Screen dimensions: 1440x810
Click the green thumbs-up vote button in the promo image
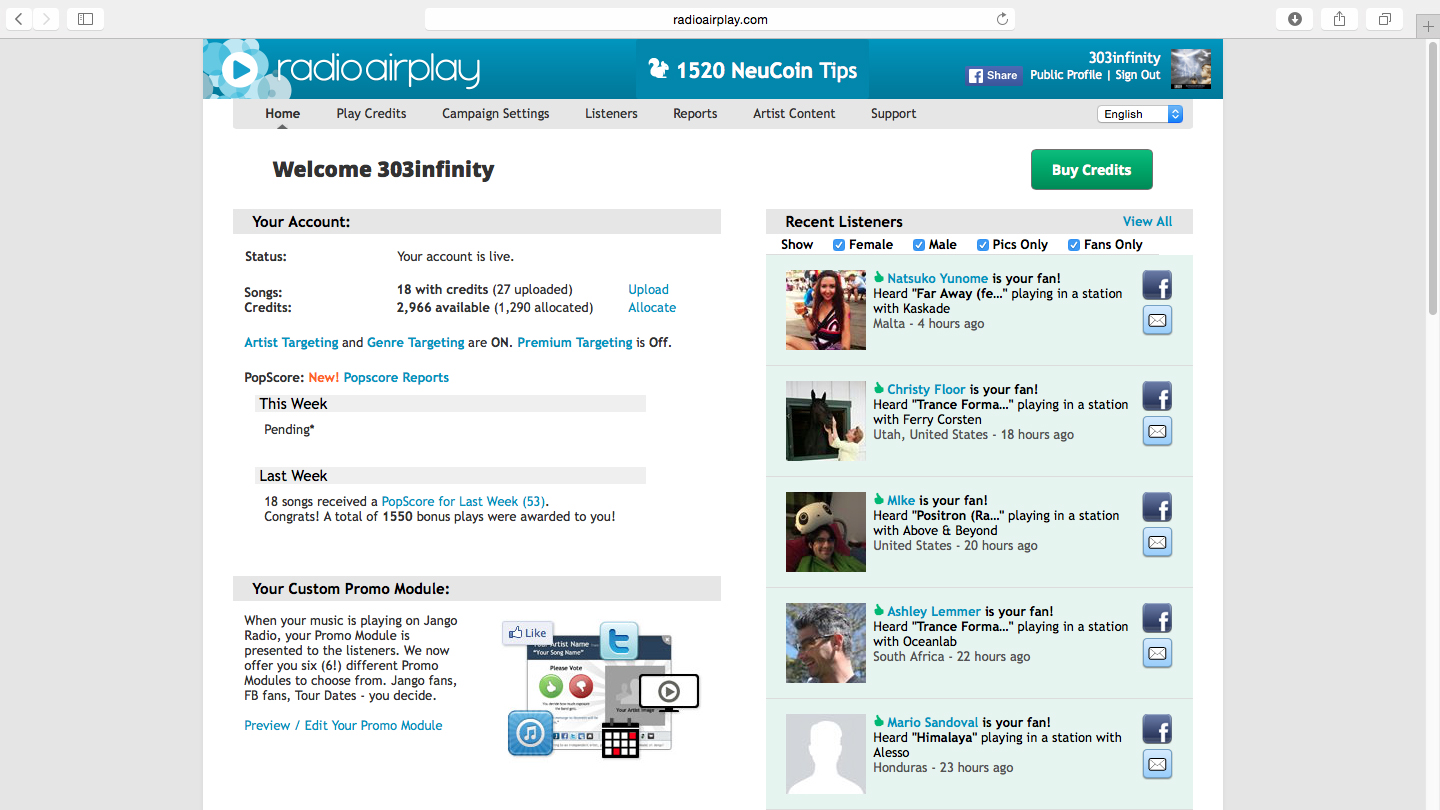pyautogui.click(x=550, y=686)
